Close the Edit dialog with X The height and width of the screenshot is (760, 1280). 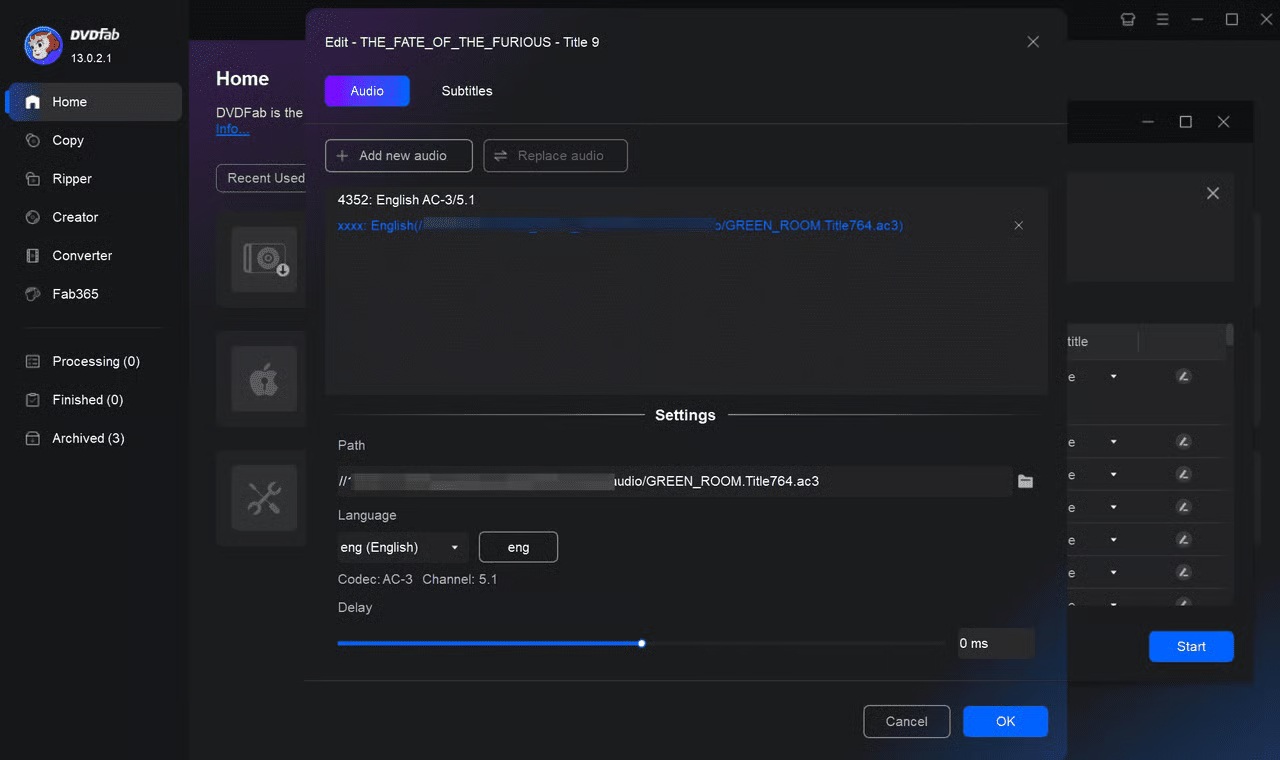[x=1033, y=42]
